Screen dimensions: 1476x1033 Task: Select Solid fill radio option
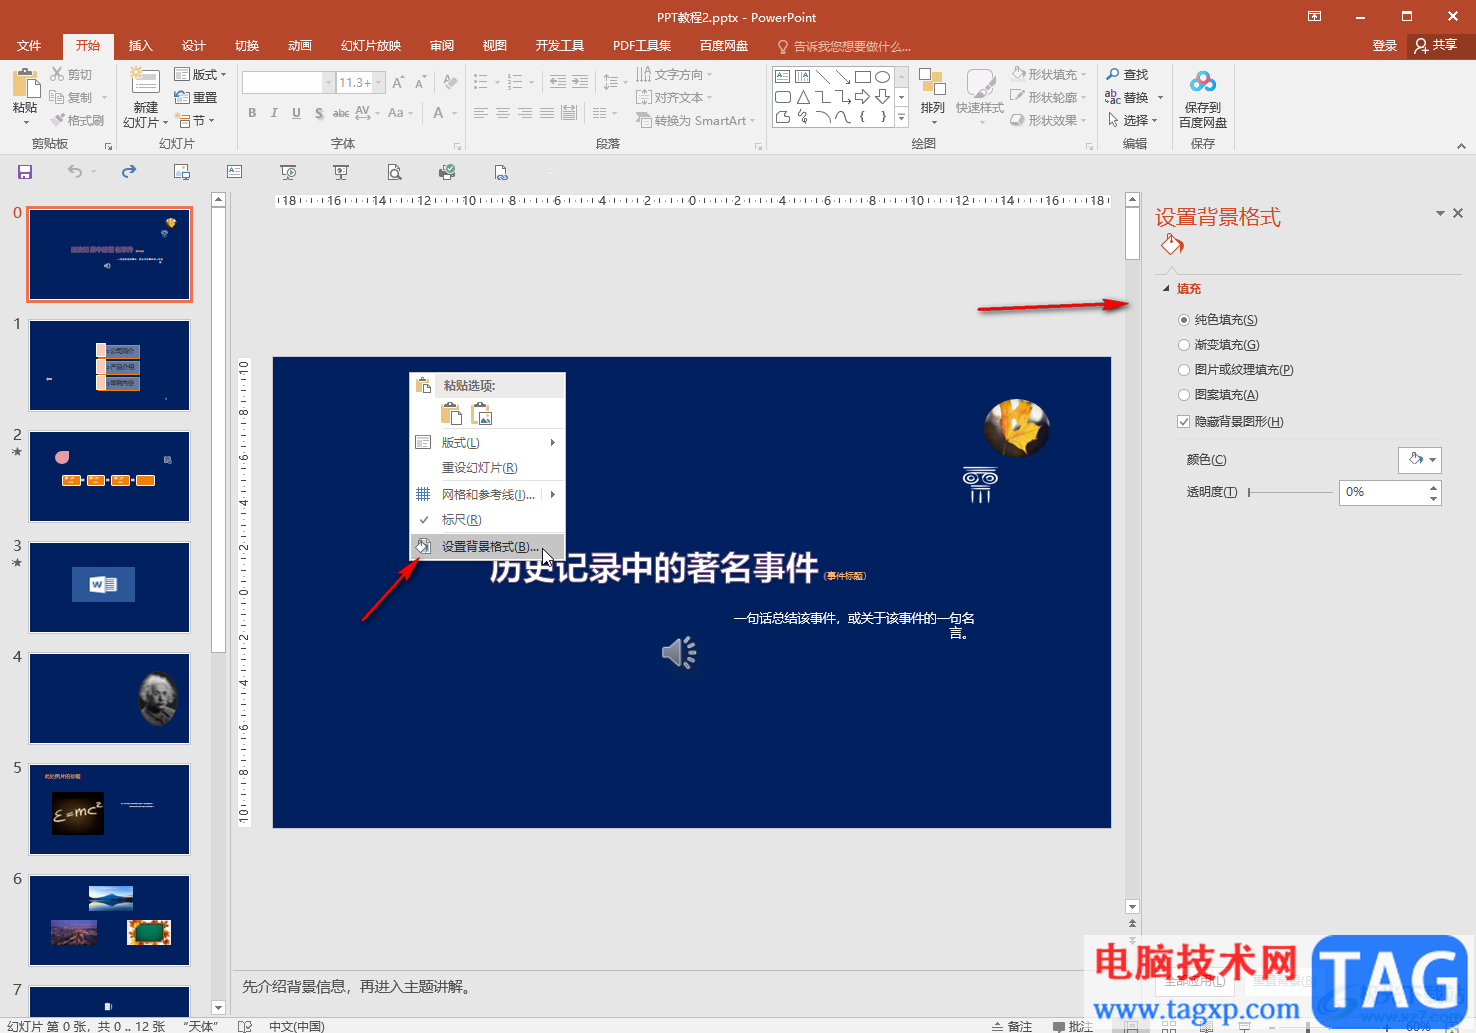(x=1184, y=320)
